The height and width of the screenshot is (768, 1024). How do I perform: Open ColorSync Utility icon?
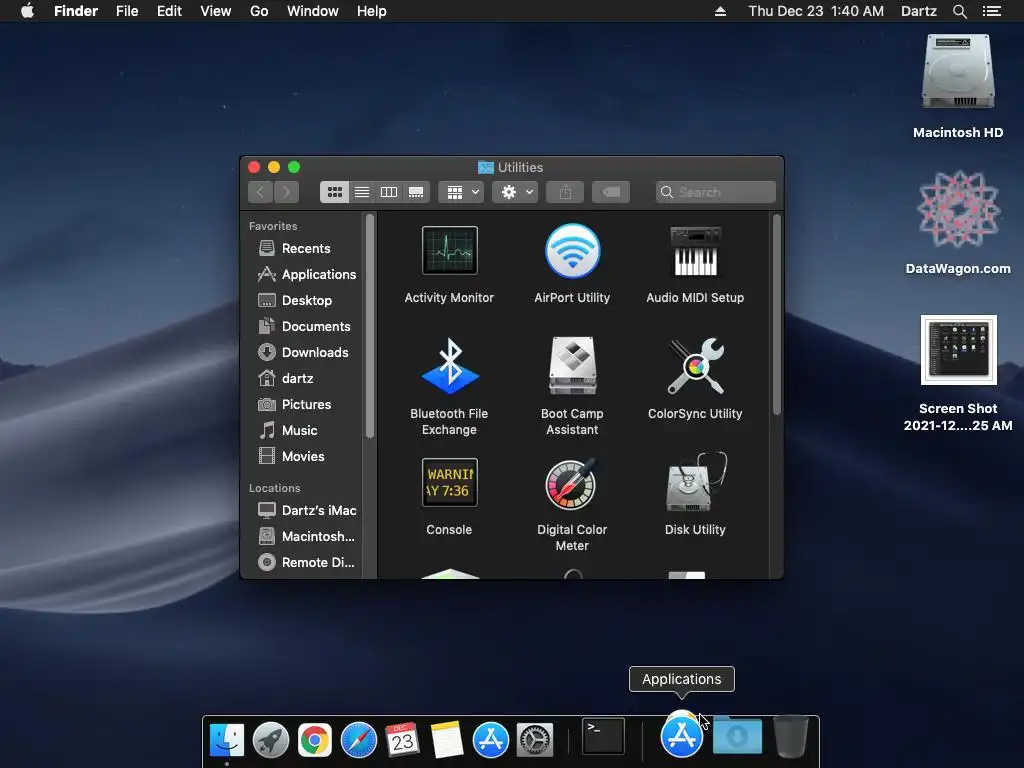pos(695,366)
